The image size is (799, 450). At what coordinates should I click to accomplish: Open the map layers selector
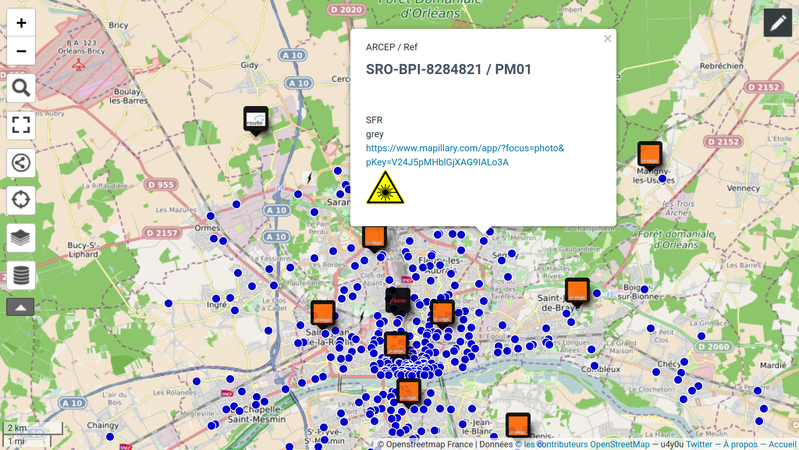pyautogui.click(x=21, y=238)
